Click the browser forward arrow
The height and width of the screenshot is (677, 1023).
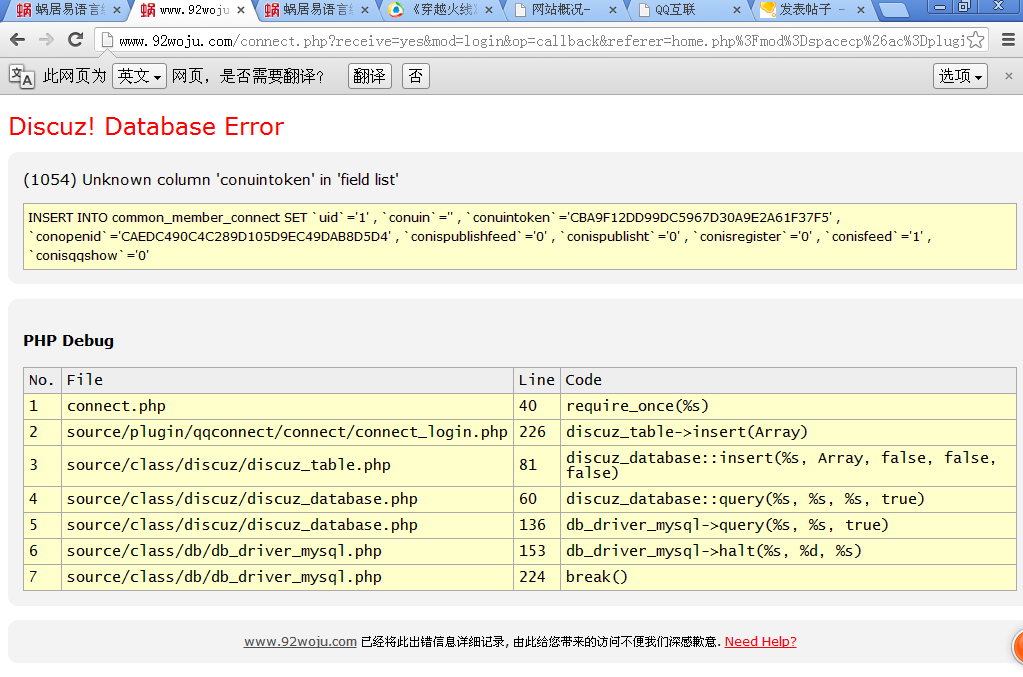click(46, 40)
